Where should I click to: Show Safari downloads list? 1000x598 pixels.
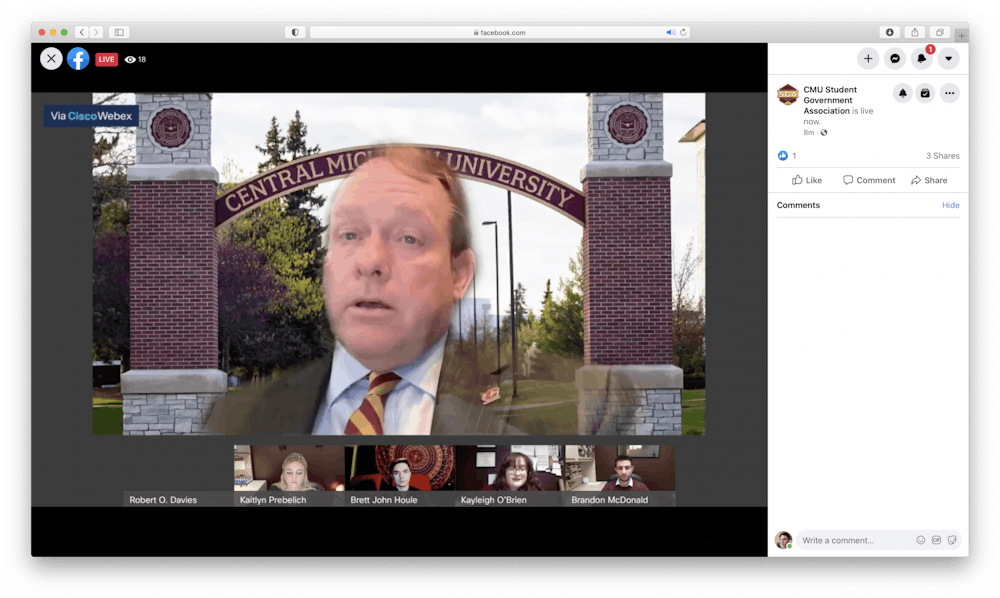click(x=889, y=32)
